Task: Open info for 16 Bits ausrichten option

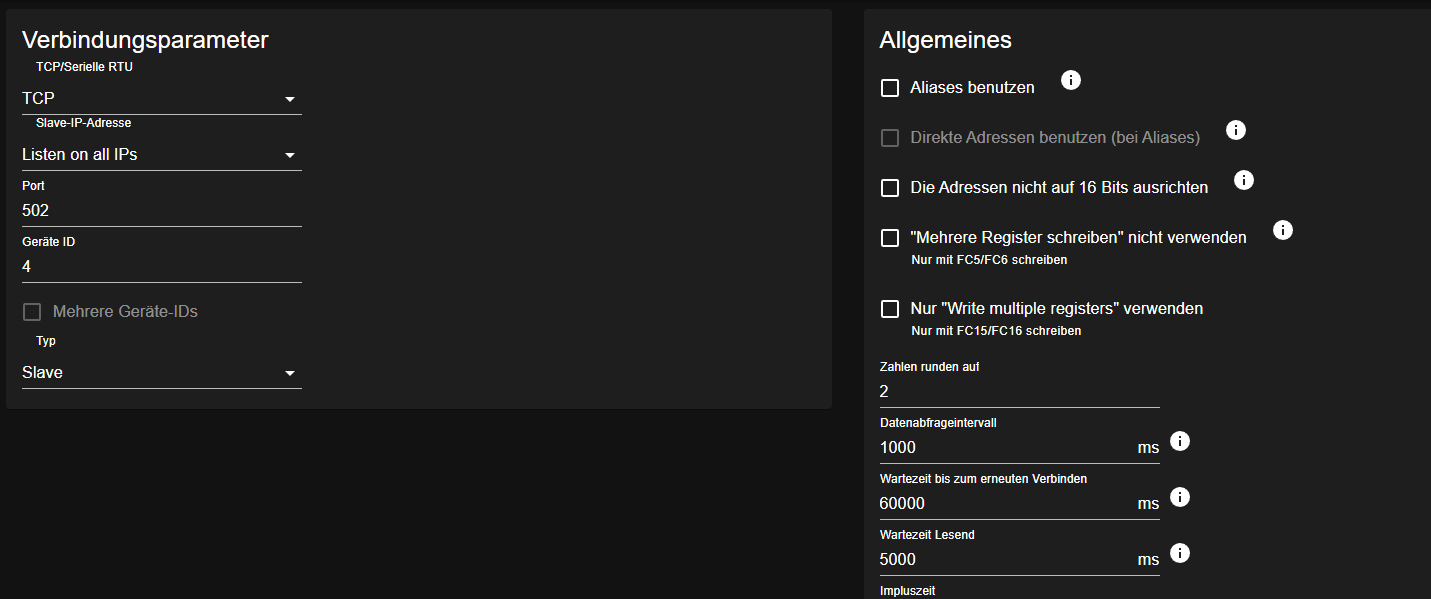Action: 1244,180
